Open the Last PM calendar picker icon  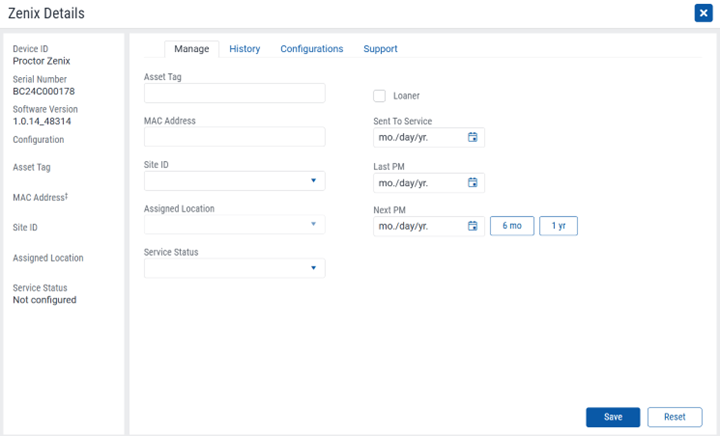coord(472,183)
